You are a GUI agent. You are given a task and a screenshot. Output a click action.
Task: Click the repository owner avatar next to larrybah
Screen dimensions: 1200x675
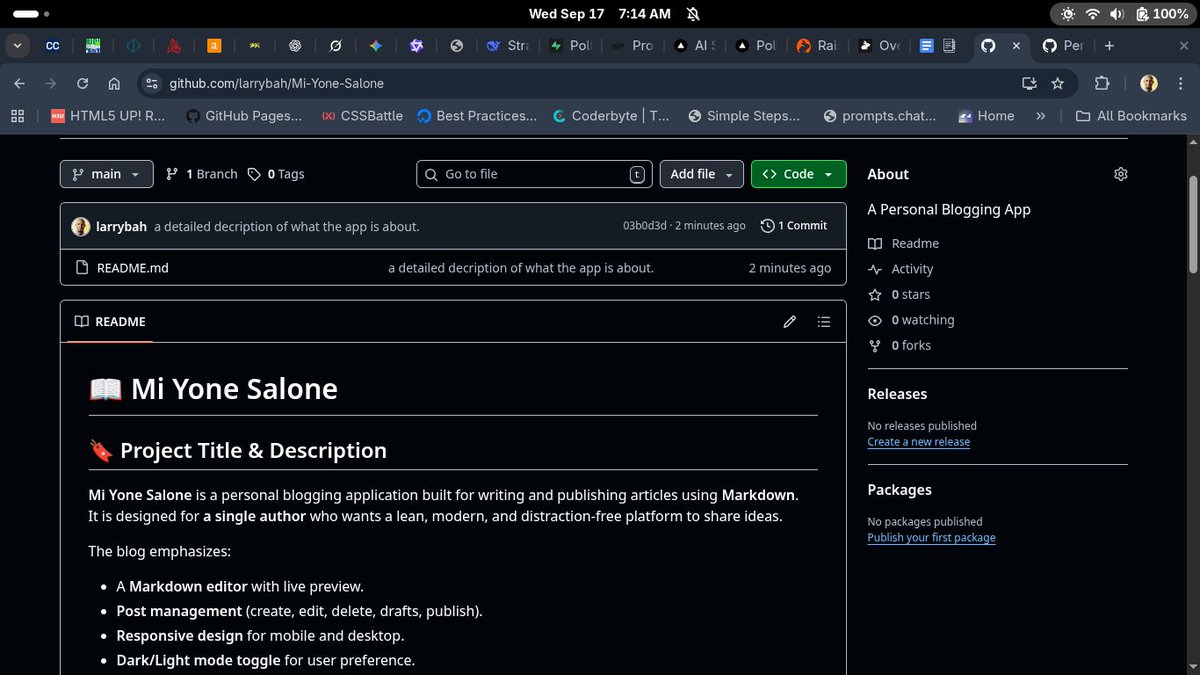80,226
